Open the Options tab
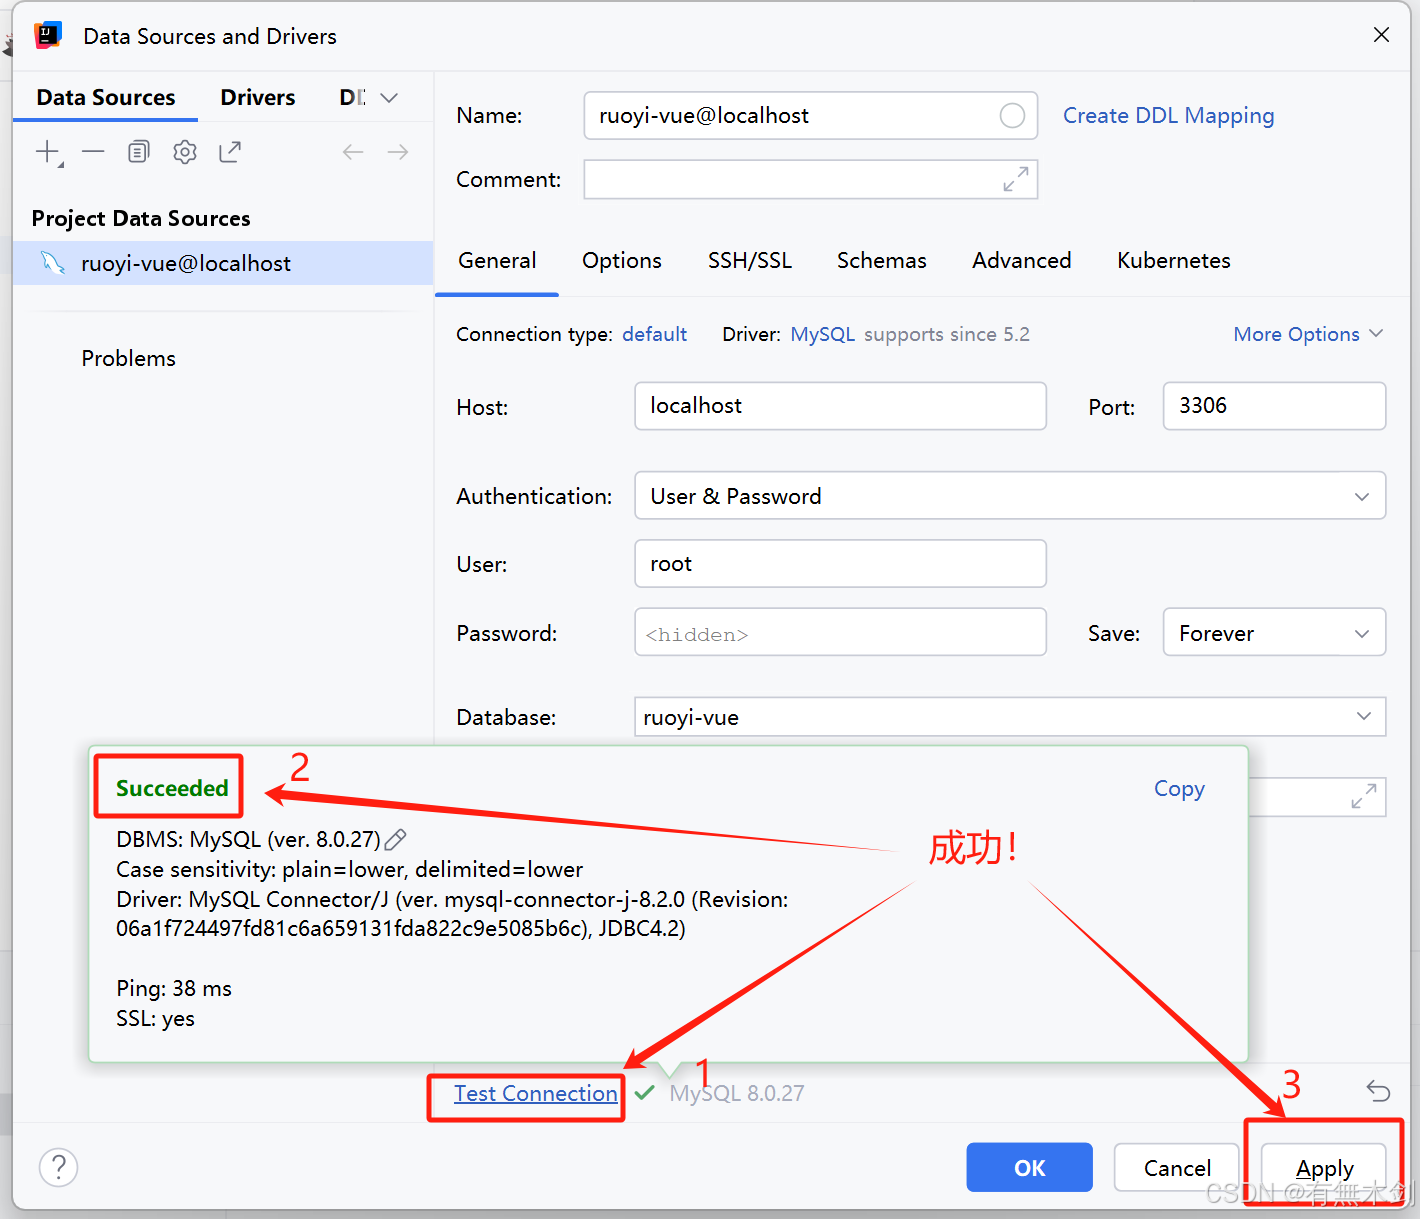 [x=622, y=261]
